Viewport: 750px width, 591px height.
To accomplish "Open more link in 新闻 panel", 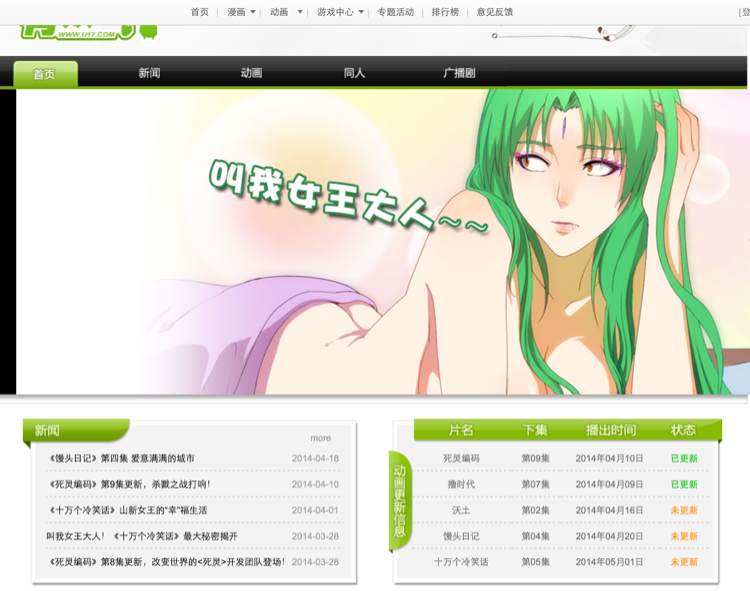I will 320,438.
